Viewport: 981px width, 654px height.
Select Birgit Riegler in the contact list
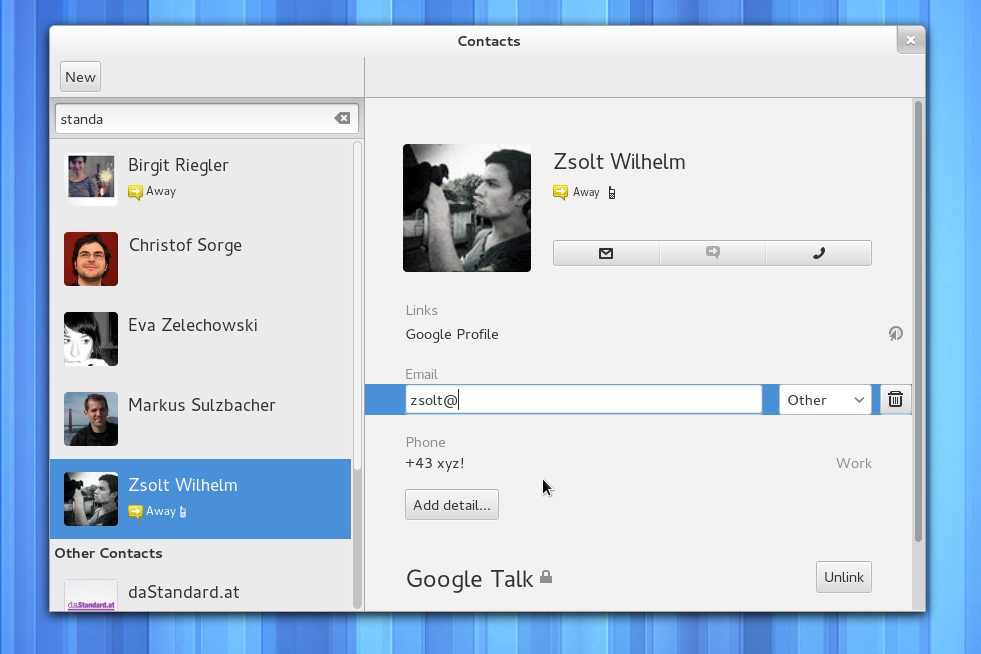click(x=201, y=178)
